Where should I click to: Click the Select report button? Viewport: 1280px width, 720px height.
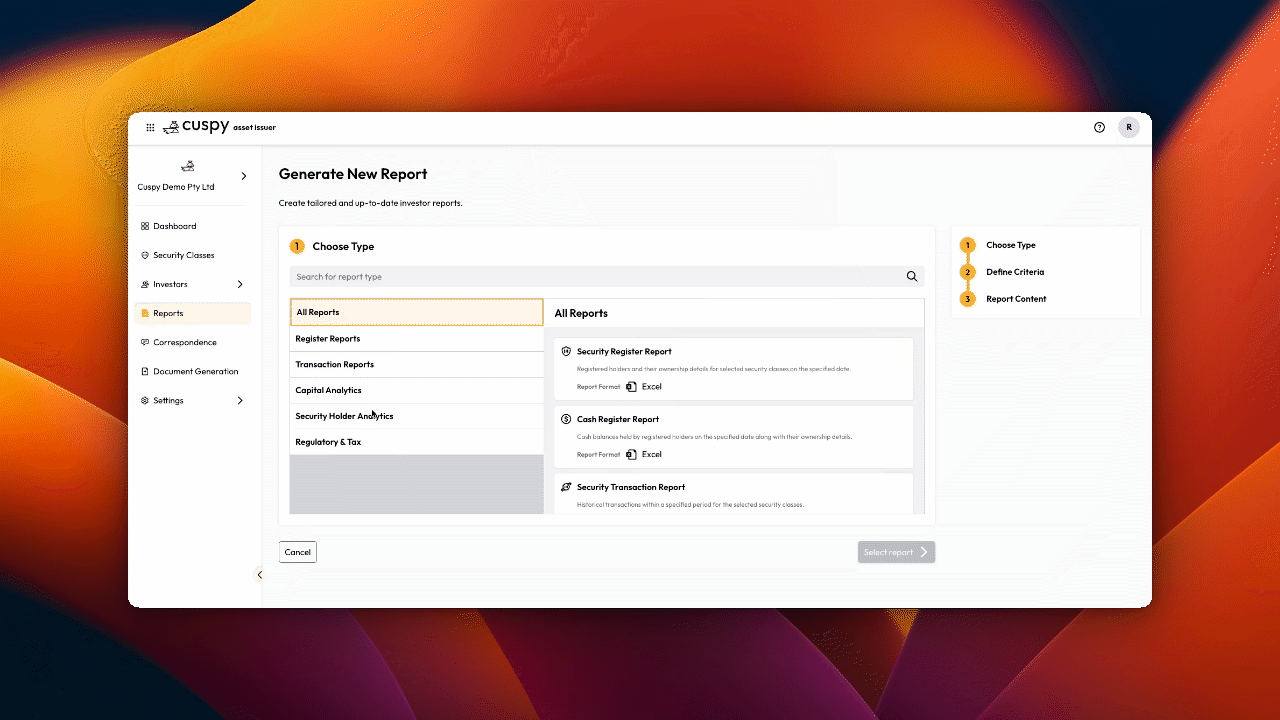[x=895, y=552]
